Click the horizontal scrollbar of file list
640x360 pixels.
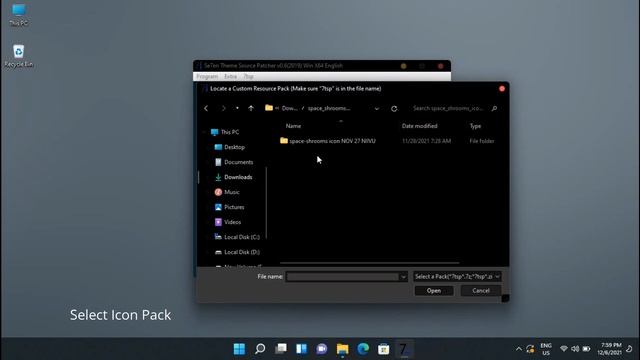coord(369,263)
